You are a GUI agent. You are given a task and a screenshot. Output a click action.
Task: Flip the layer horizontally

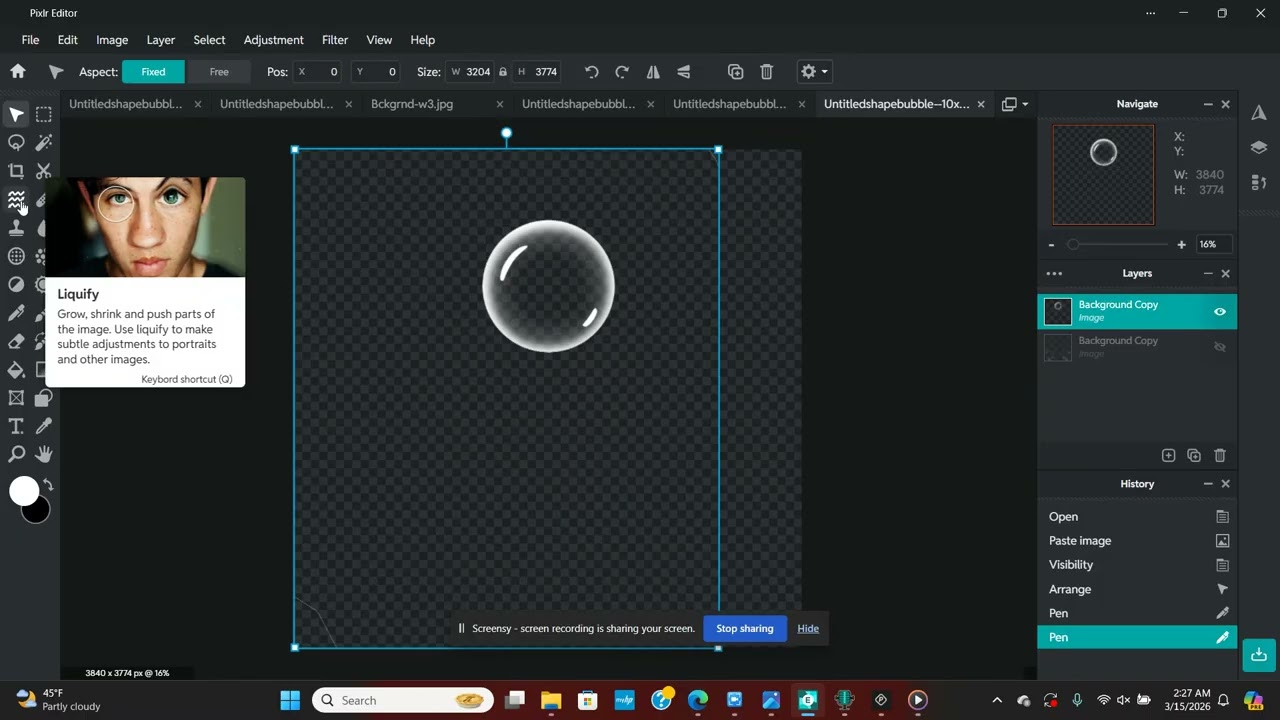pos(653,72)
